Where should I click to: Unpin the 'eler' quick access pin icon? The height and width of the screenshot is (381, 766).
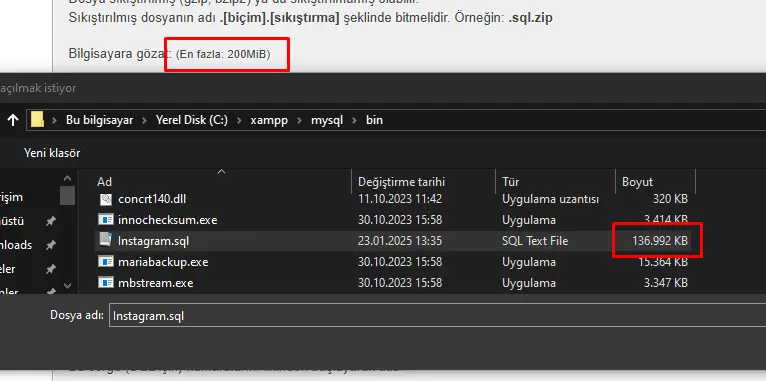tap(50, 269)
